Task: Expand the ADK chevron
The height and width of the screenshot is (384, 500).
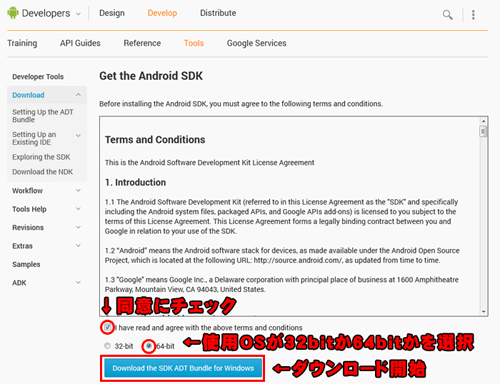Action: (x=78, y=282)
